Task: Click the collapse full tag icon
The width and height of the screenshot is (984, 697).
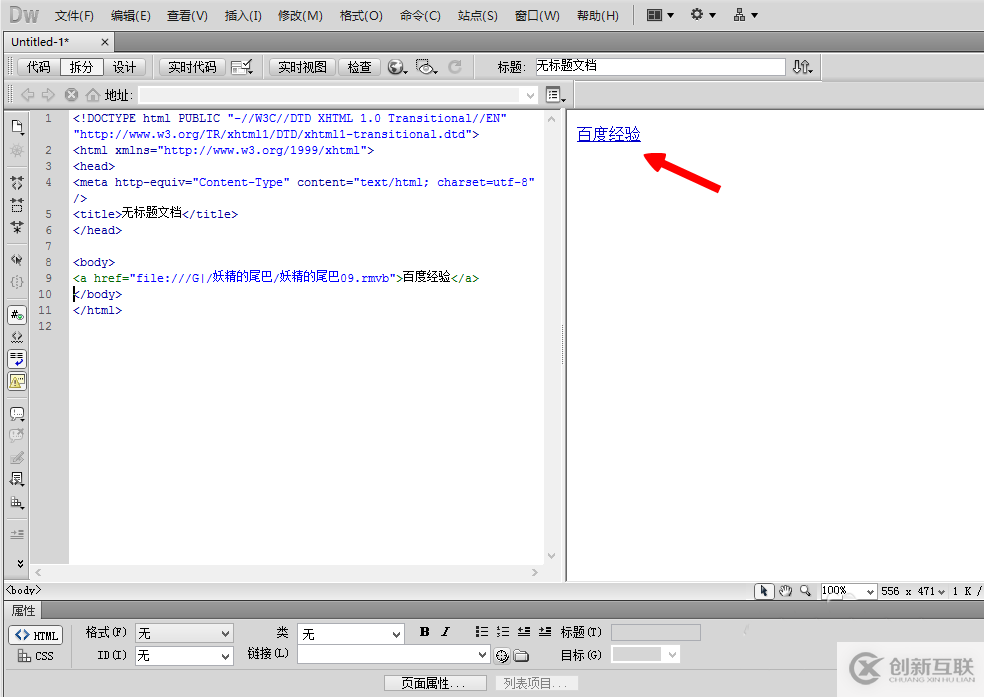Action: [17, 183]
